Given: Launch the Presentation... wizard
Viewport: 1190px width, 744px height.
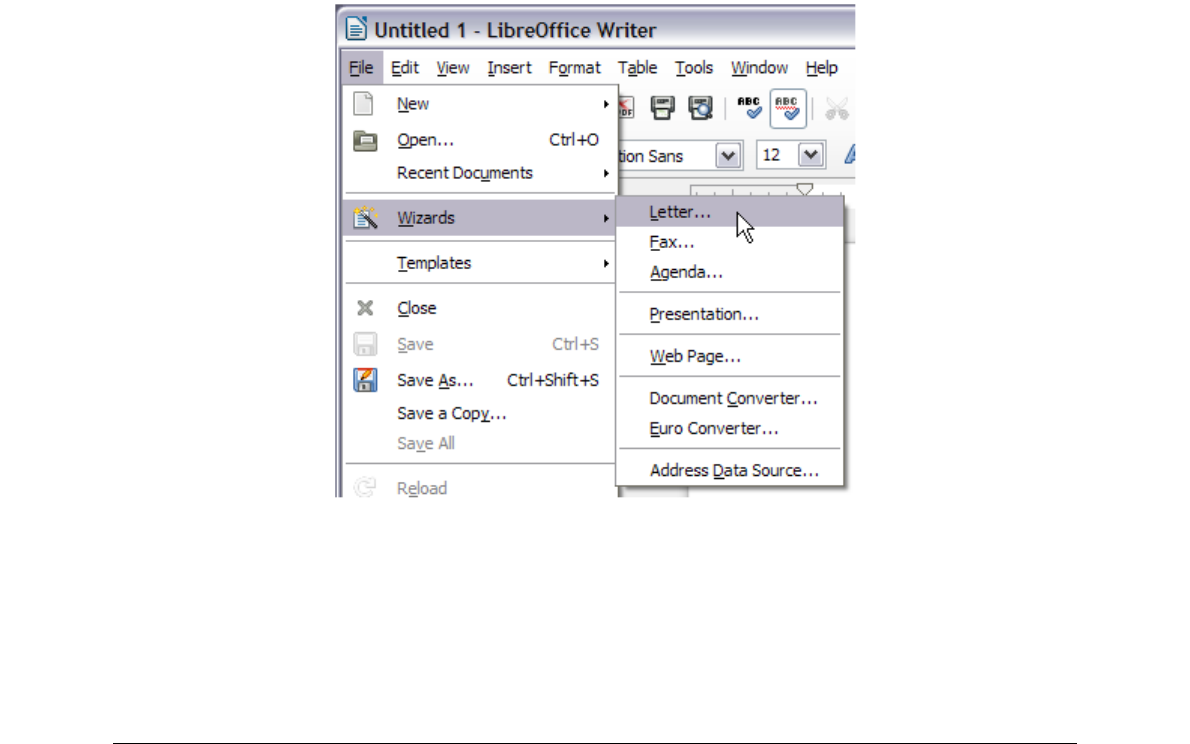Looking at the screenshot, I should click(730, 314).
